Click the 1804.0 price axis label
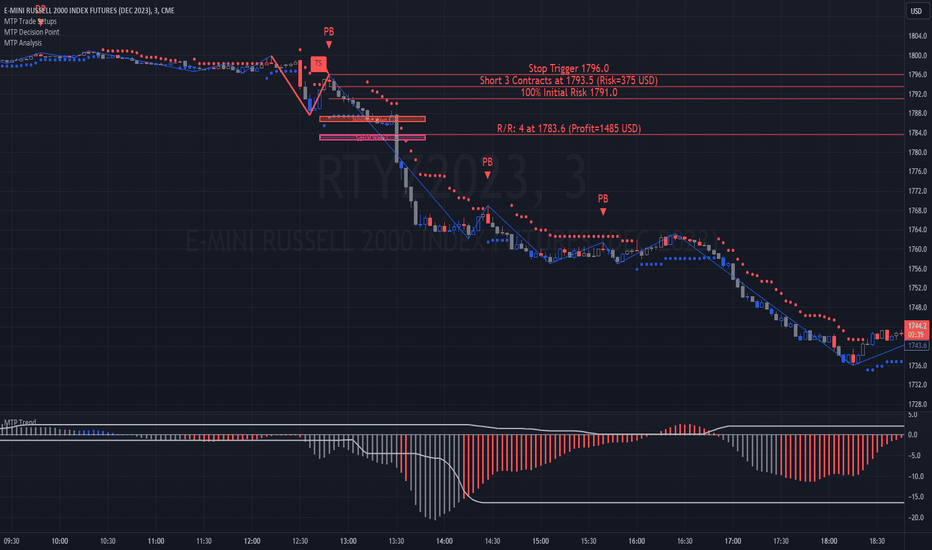Screen dimensions: 932x550 917,36
